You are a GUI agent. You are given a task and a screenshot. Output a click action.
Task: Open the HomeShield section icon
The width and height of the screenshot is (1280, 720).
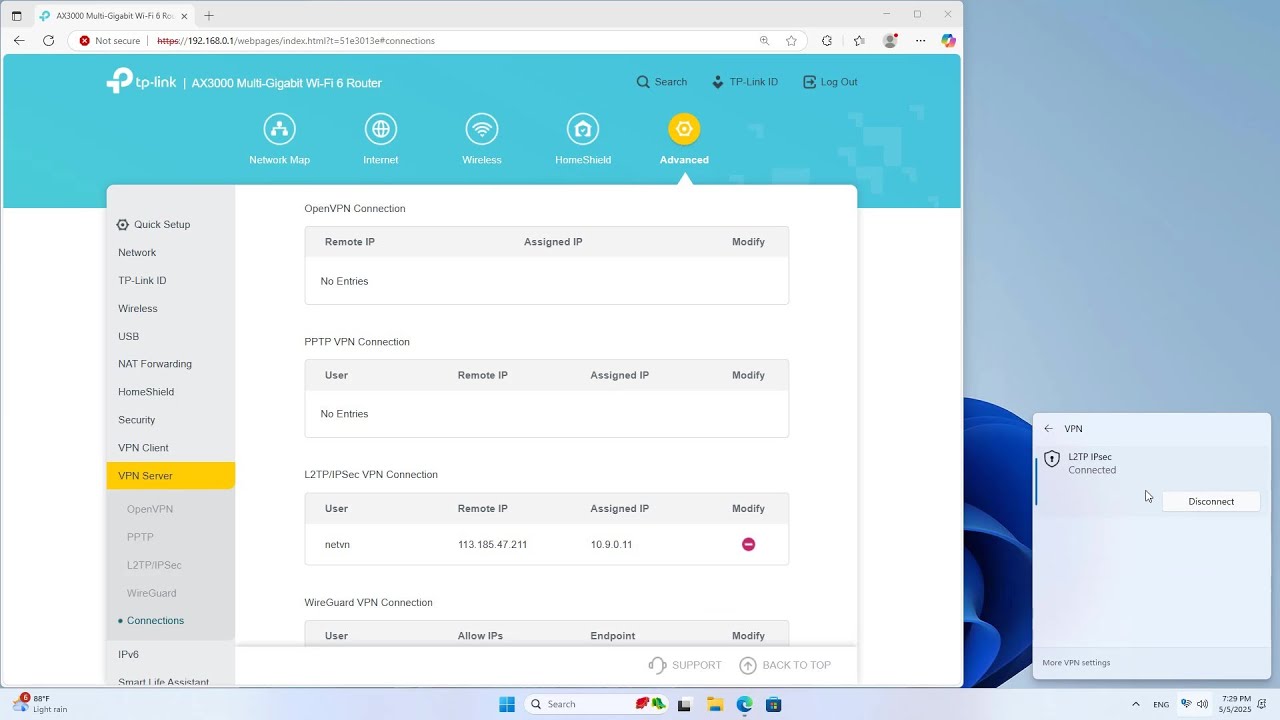(x=583, y=129)
